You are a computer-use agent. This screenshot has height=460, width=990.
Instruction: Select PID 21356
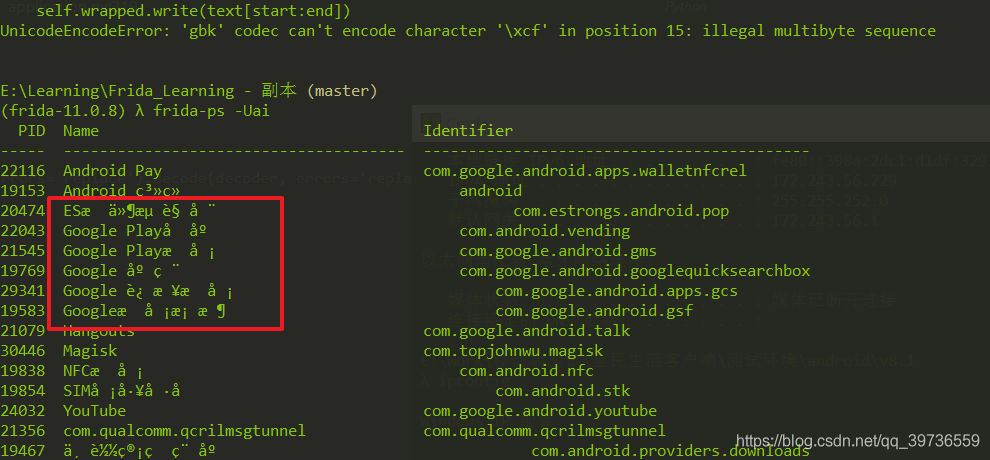(23, 431)
